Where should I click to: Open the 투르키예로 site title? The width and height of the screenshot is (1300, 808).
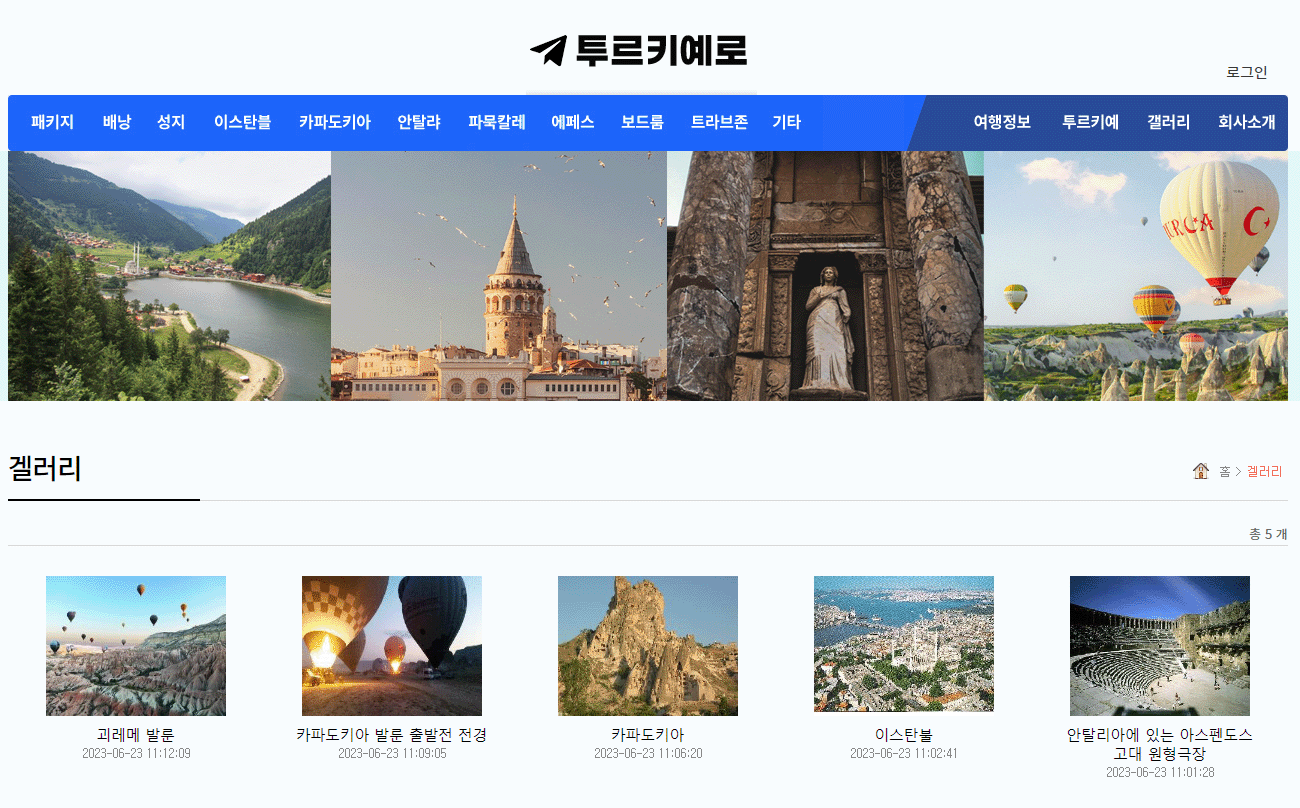click(661, 50)
